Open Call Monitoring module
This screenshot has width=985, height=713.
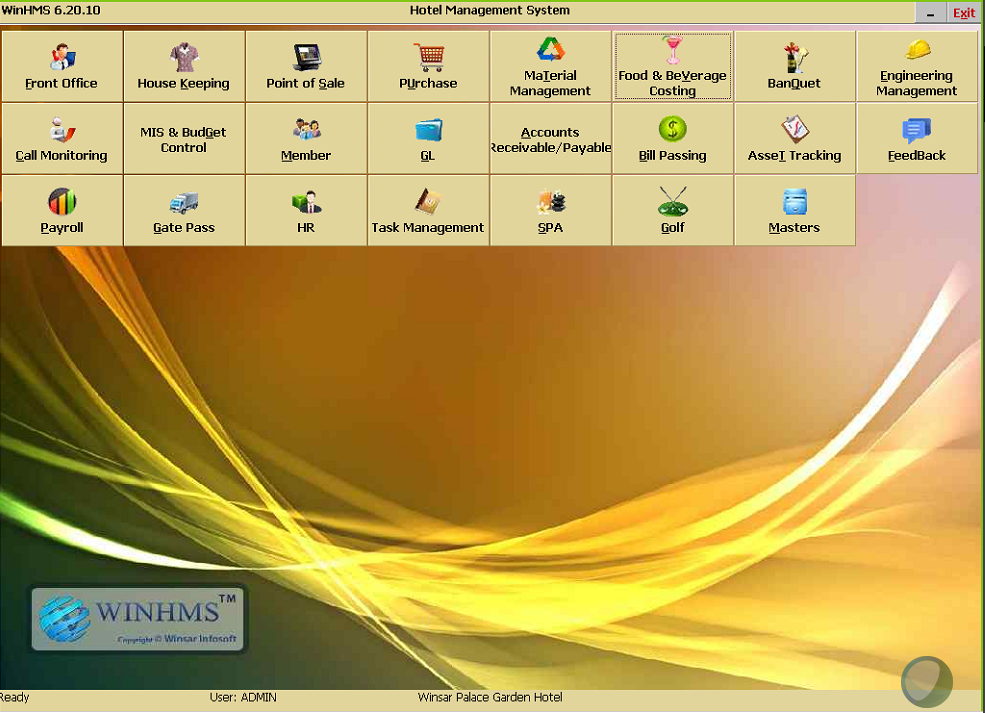[x=62, y=139]
